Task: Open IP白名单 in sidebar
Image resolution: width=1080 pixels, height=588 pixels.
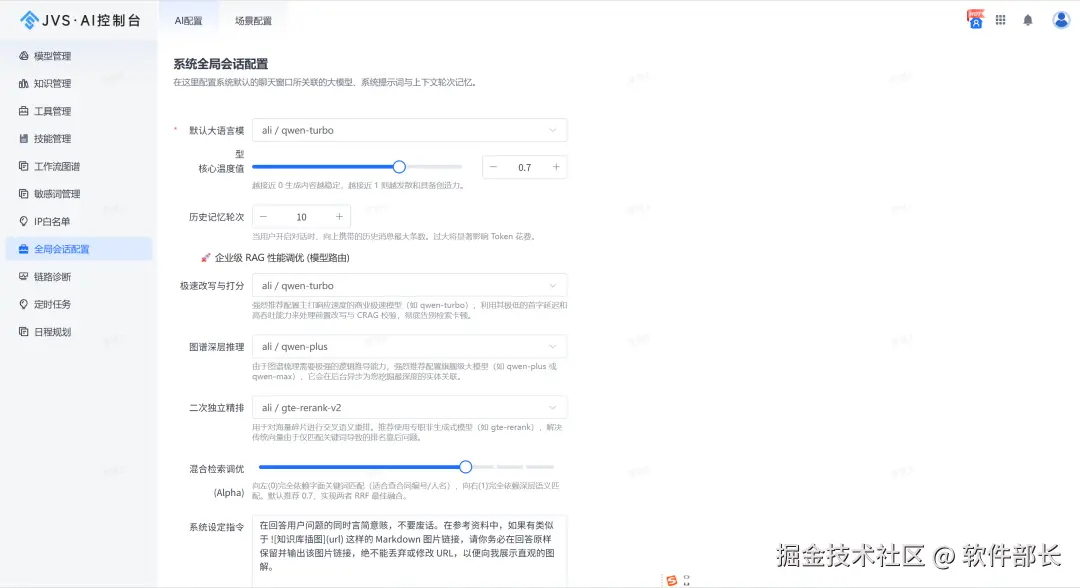Action: (x=79, y=221)
